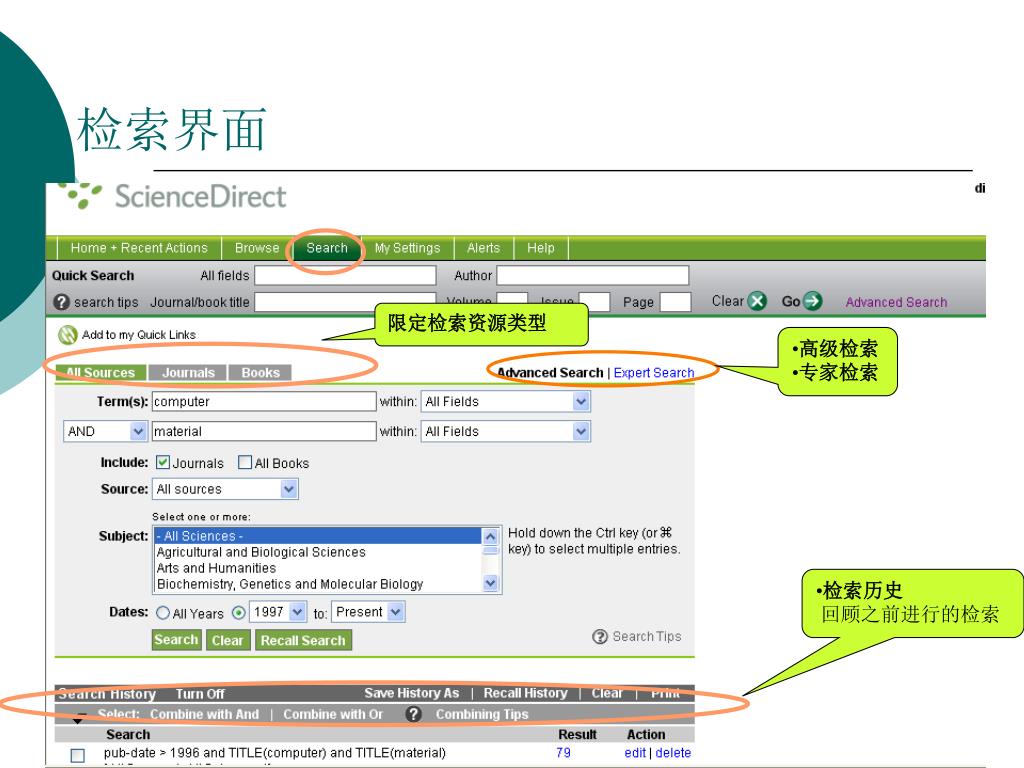The image size is (1024, 768).
Task: Click the Add to my Quick Links link
Action: tap(138, 334)
